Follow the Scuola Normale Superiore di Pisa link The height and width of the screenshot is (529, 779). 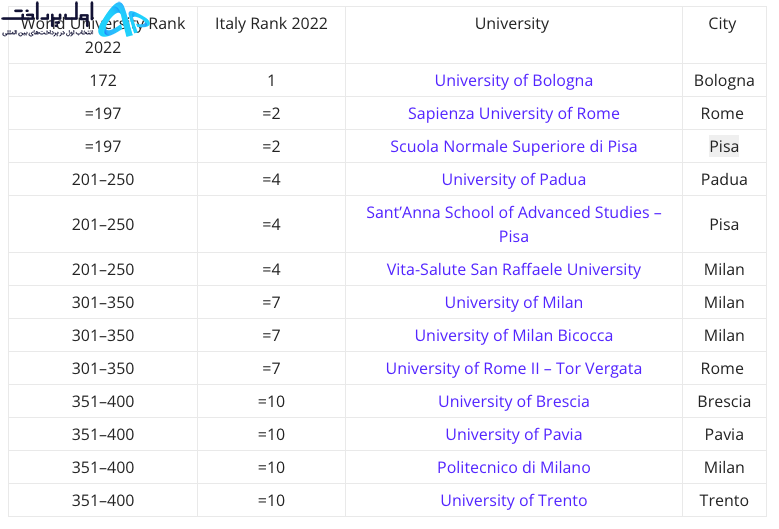pos(513,147)
